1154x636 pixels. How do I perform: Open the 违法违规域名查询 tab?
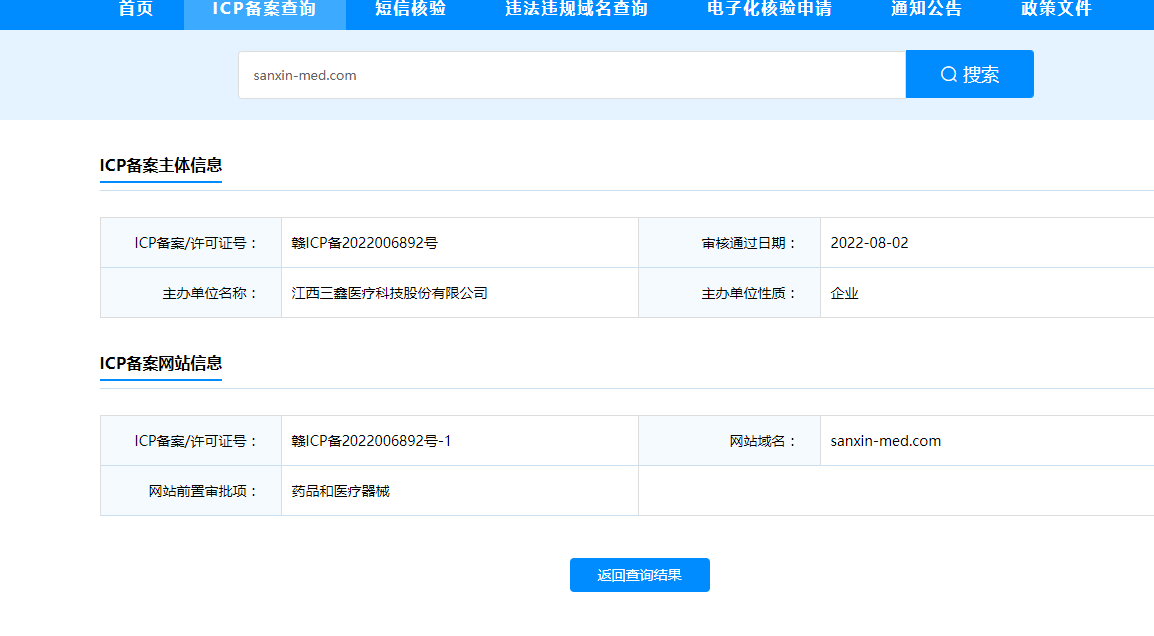click(576, 10)
